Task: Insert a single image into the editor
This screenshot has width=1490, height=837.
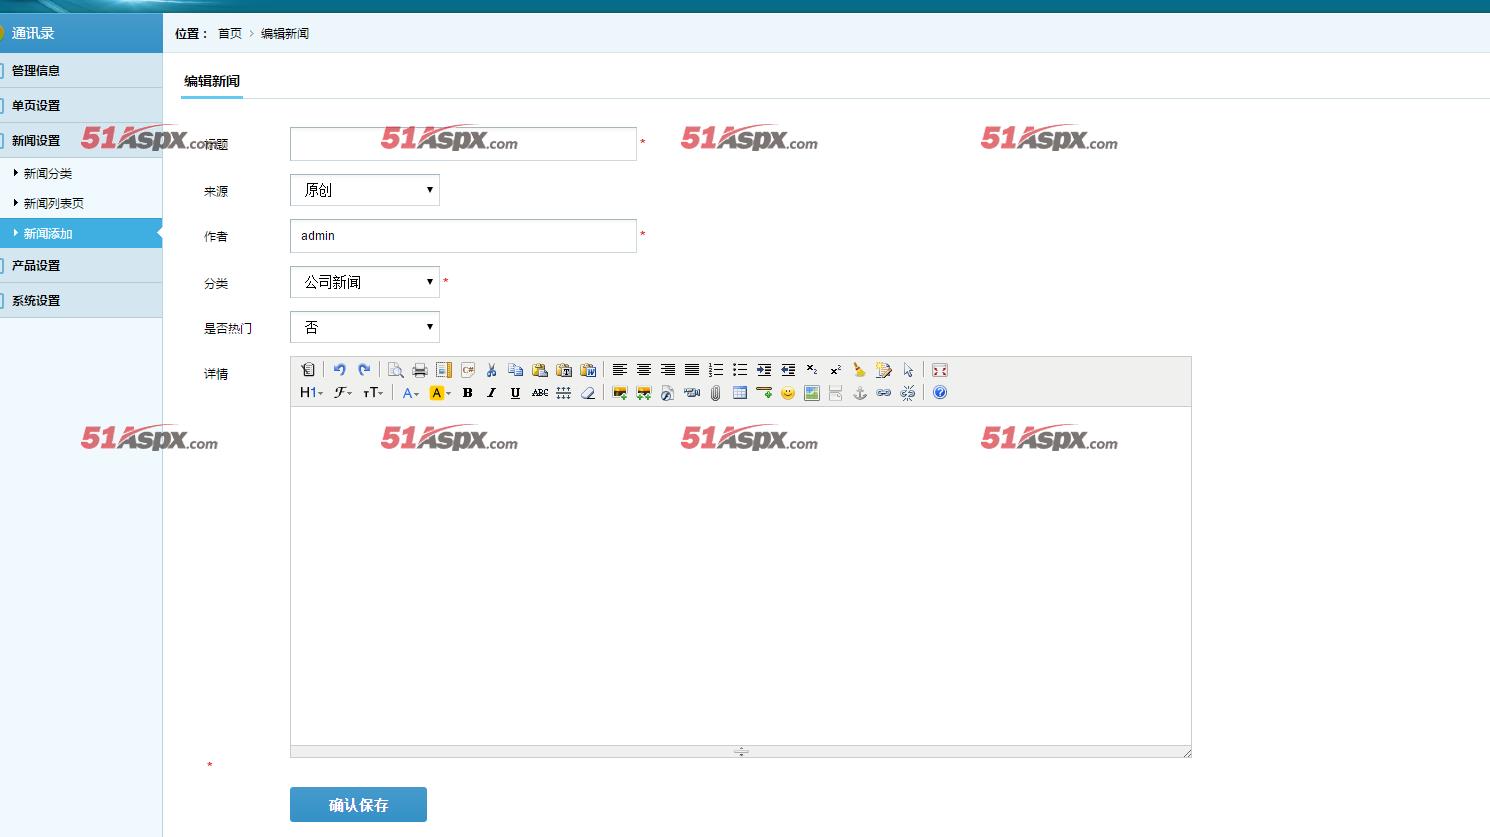Action: point(620,393)
